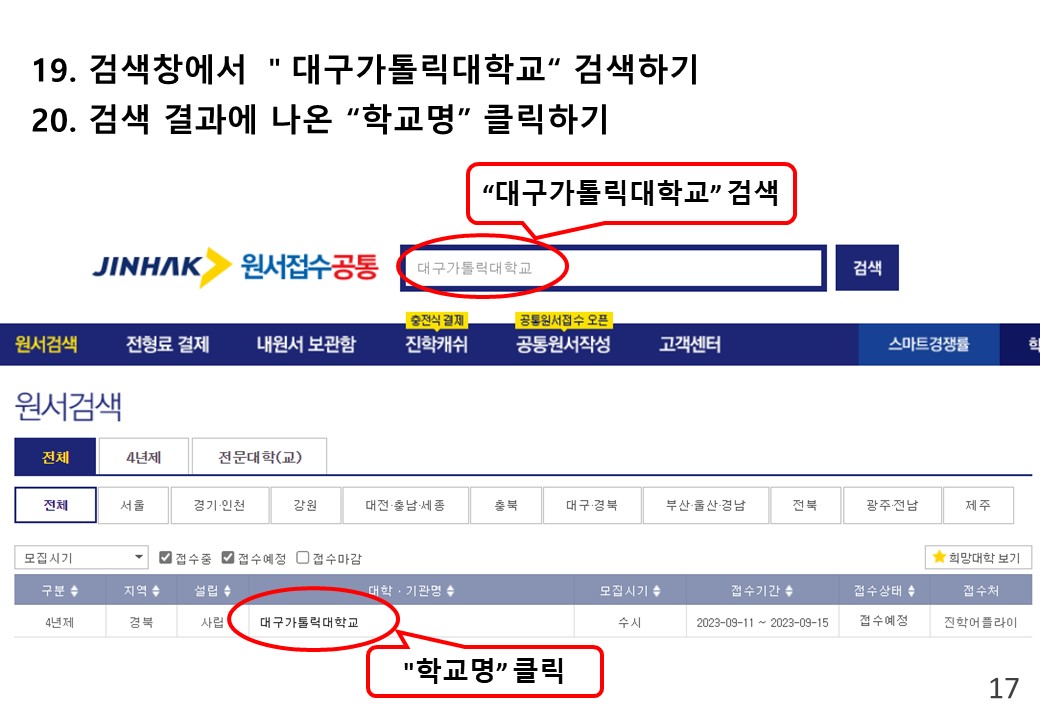
Task: Toggle the 접수중 checkbox
Action: (x=166, y=558)
